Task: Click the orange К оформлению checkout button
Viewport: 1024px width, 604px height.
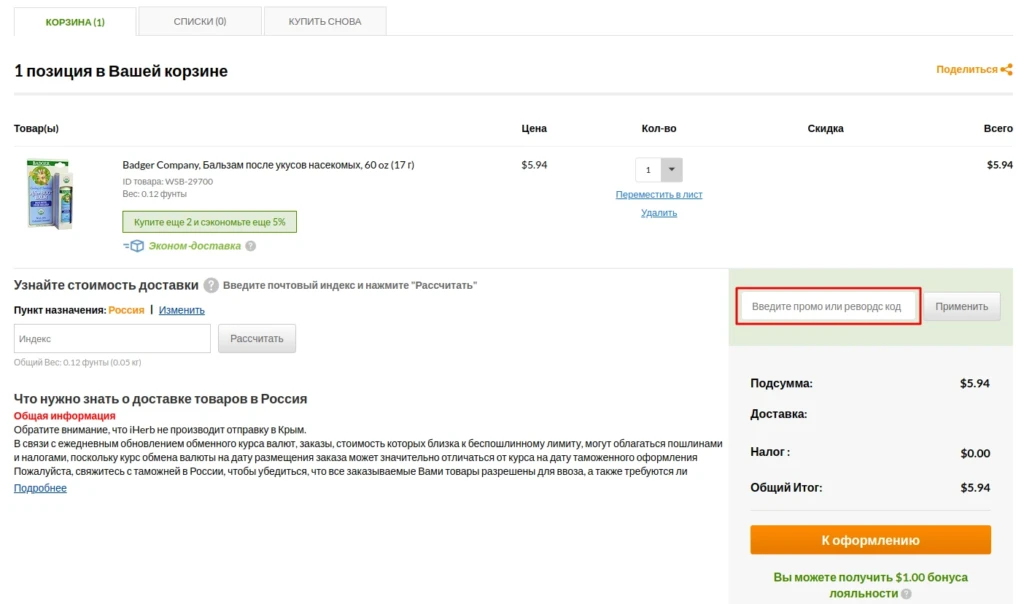Action: click(870, 540)
